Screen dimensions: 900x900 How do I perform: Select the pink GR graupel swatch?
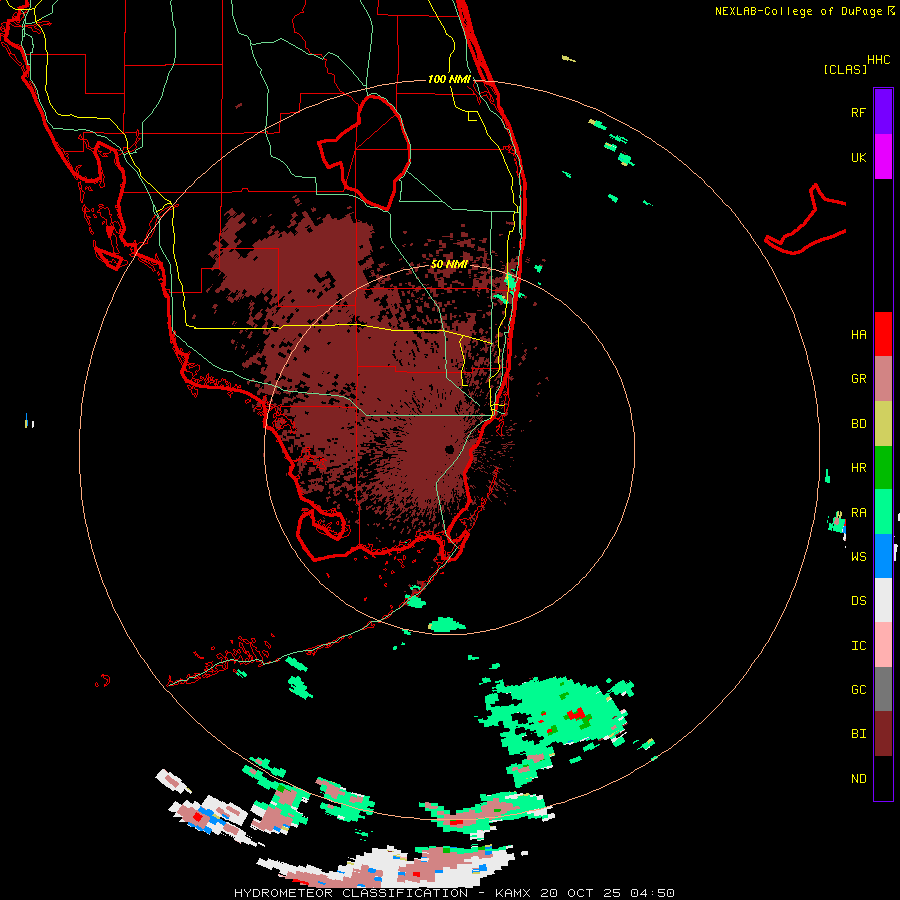click(883, 379)
